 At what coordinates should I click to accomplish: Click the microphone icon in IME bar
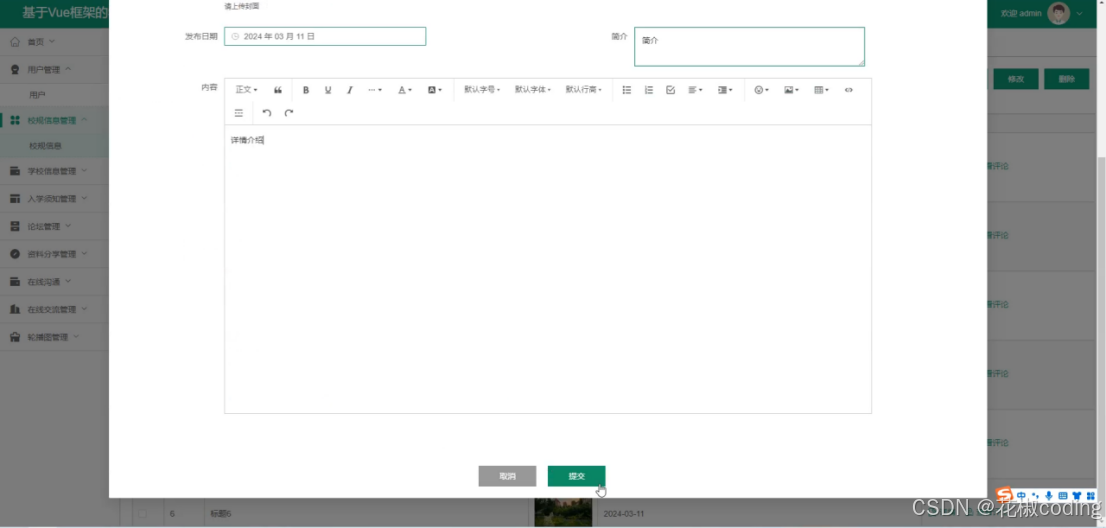(1049, 496)
